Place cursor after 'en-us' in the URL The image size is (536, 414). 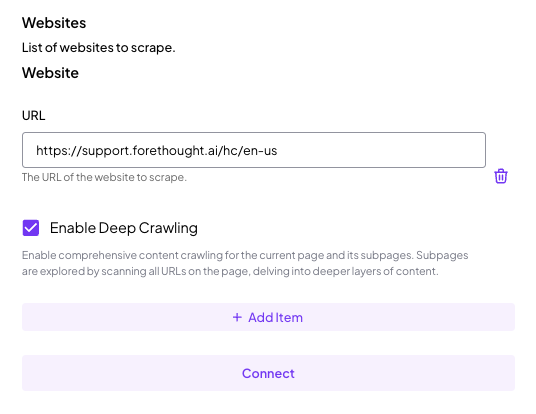[x=278, y=150]
